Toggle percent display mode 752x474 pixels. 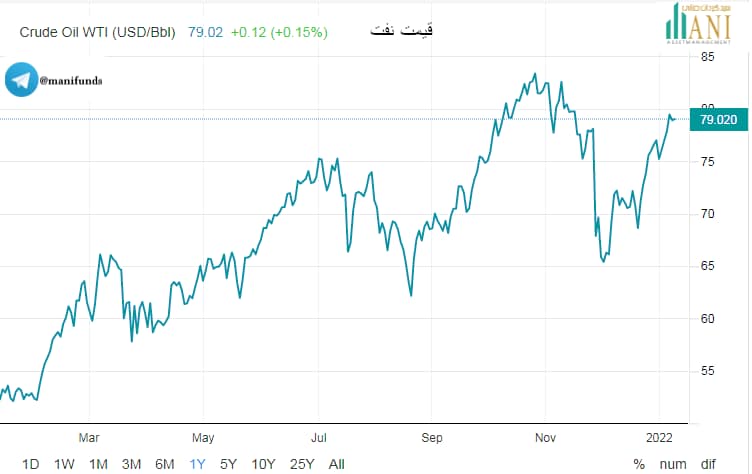tap(639, 464)
